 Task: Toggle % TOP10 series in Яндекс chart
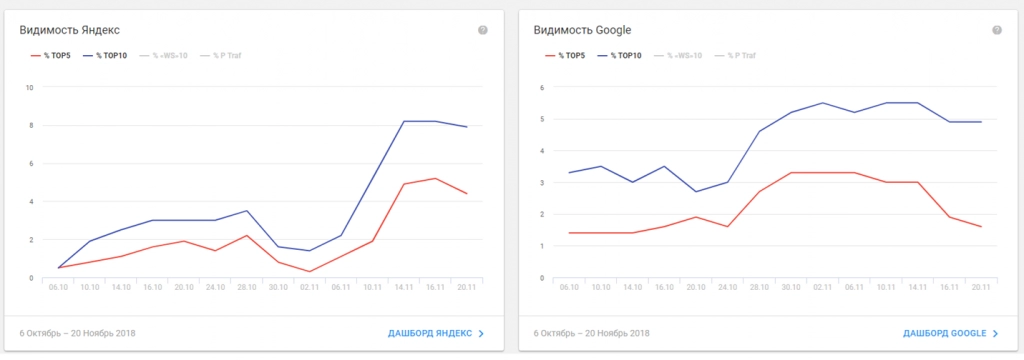tap(108, 56)
